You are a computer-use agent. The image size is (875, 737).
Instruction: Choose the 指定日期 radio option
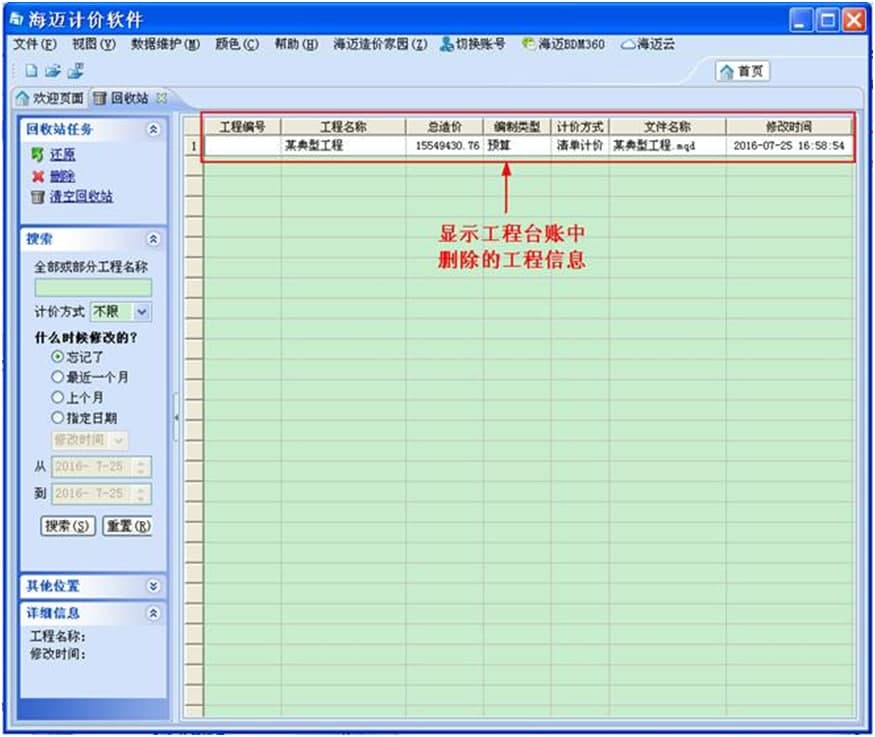[x=58, y=417]
